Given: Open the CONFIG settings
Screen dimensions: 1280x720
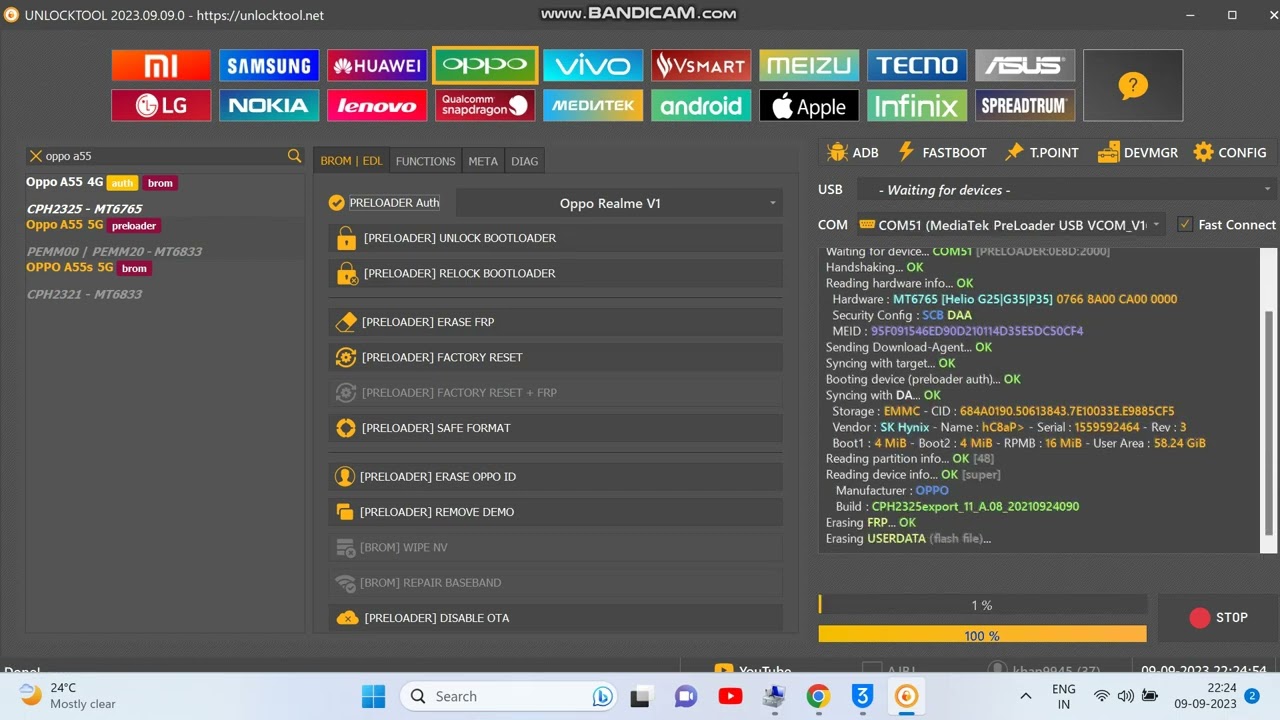Looking at the screenshot, I should [1230, 152].
